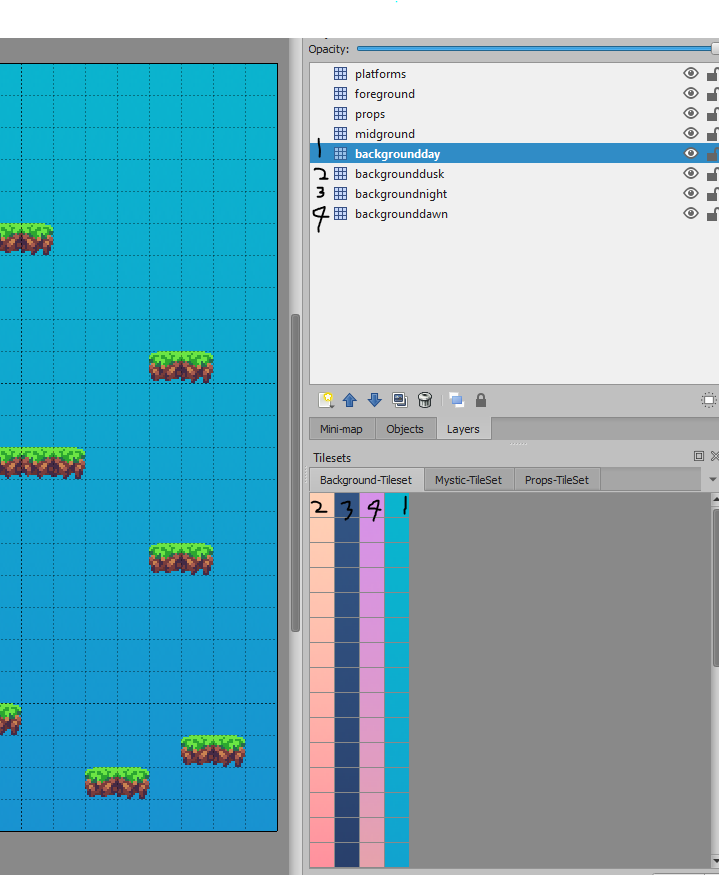
Task: Lower the selected layer with down arrow
Action: [x=375, y=400]
